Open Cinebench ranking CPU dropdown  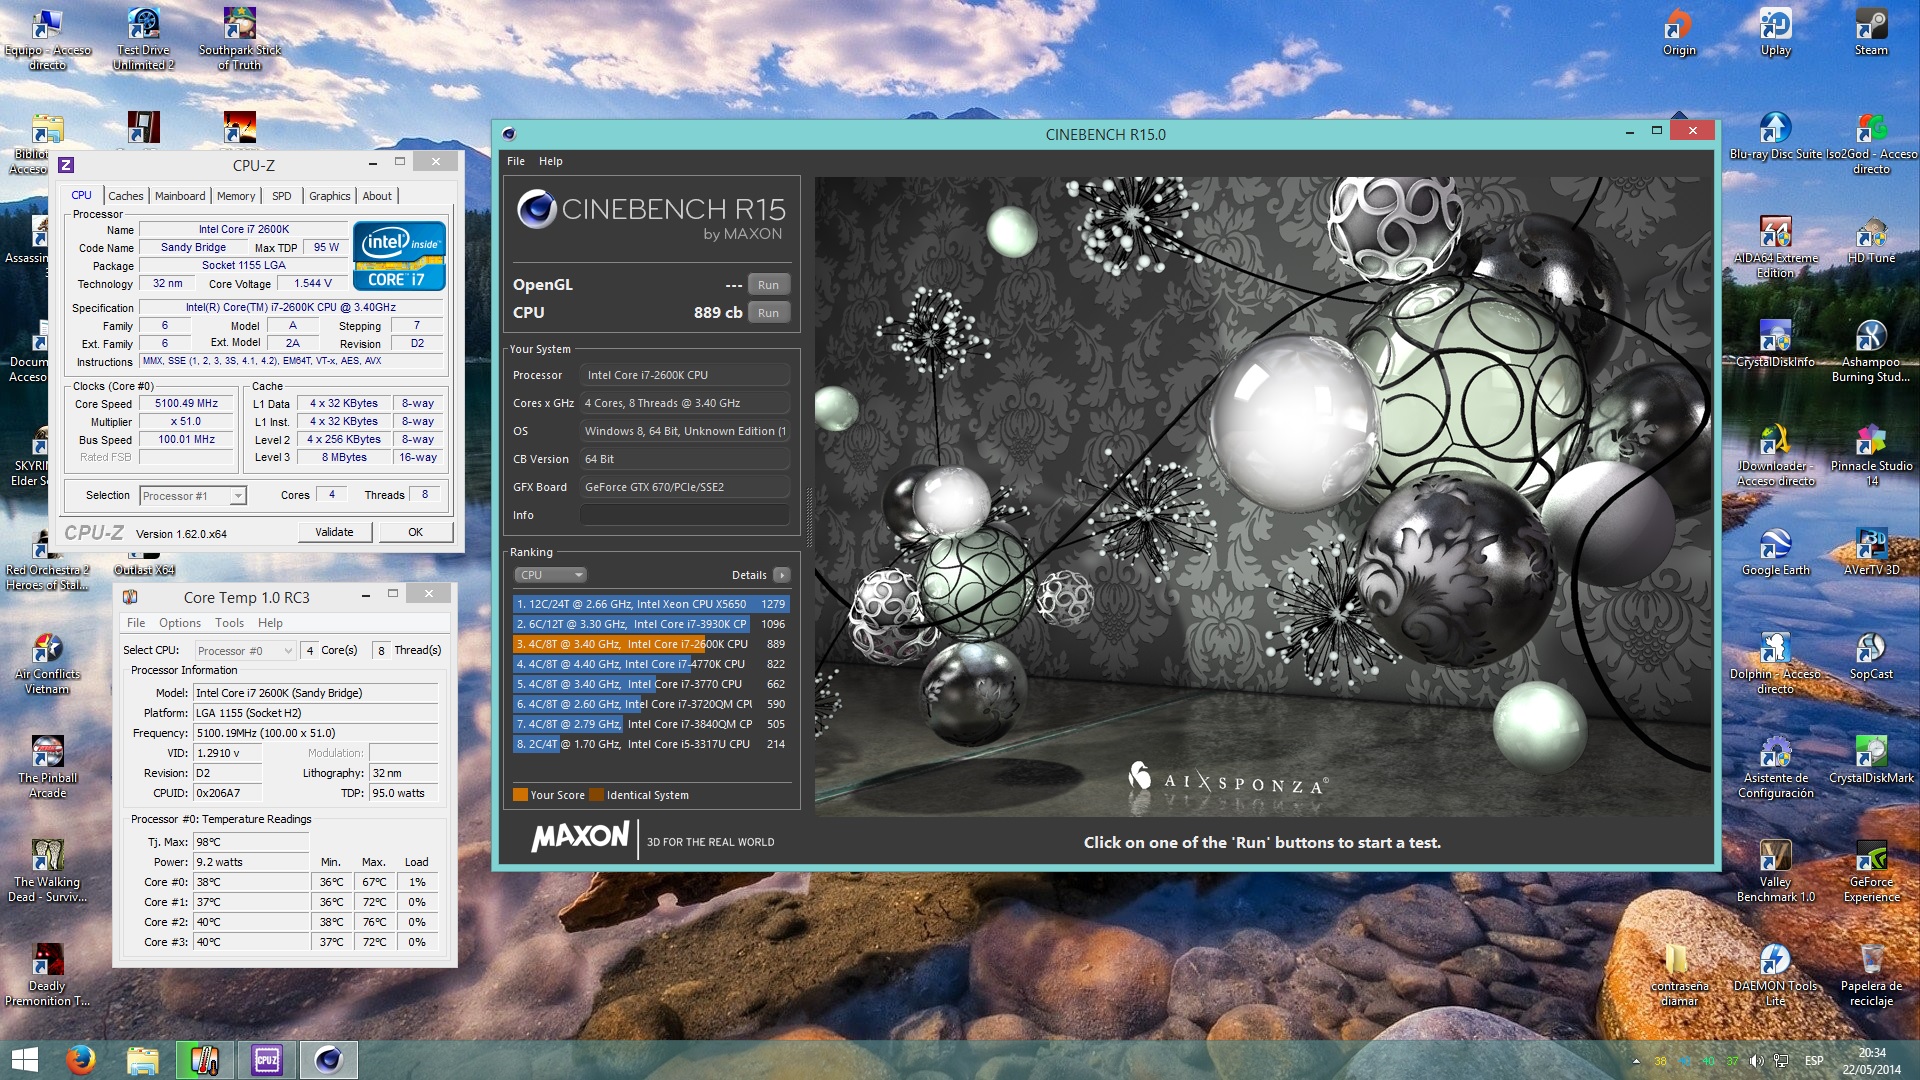point(550,575)
